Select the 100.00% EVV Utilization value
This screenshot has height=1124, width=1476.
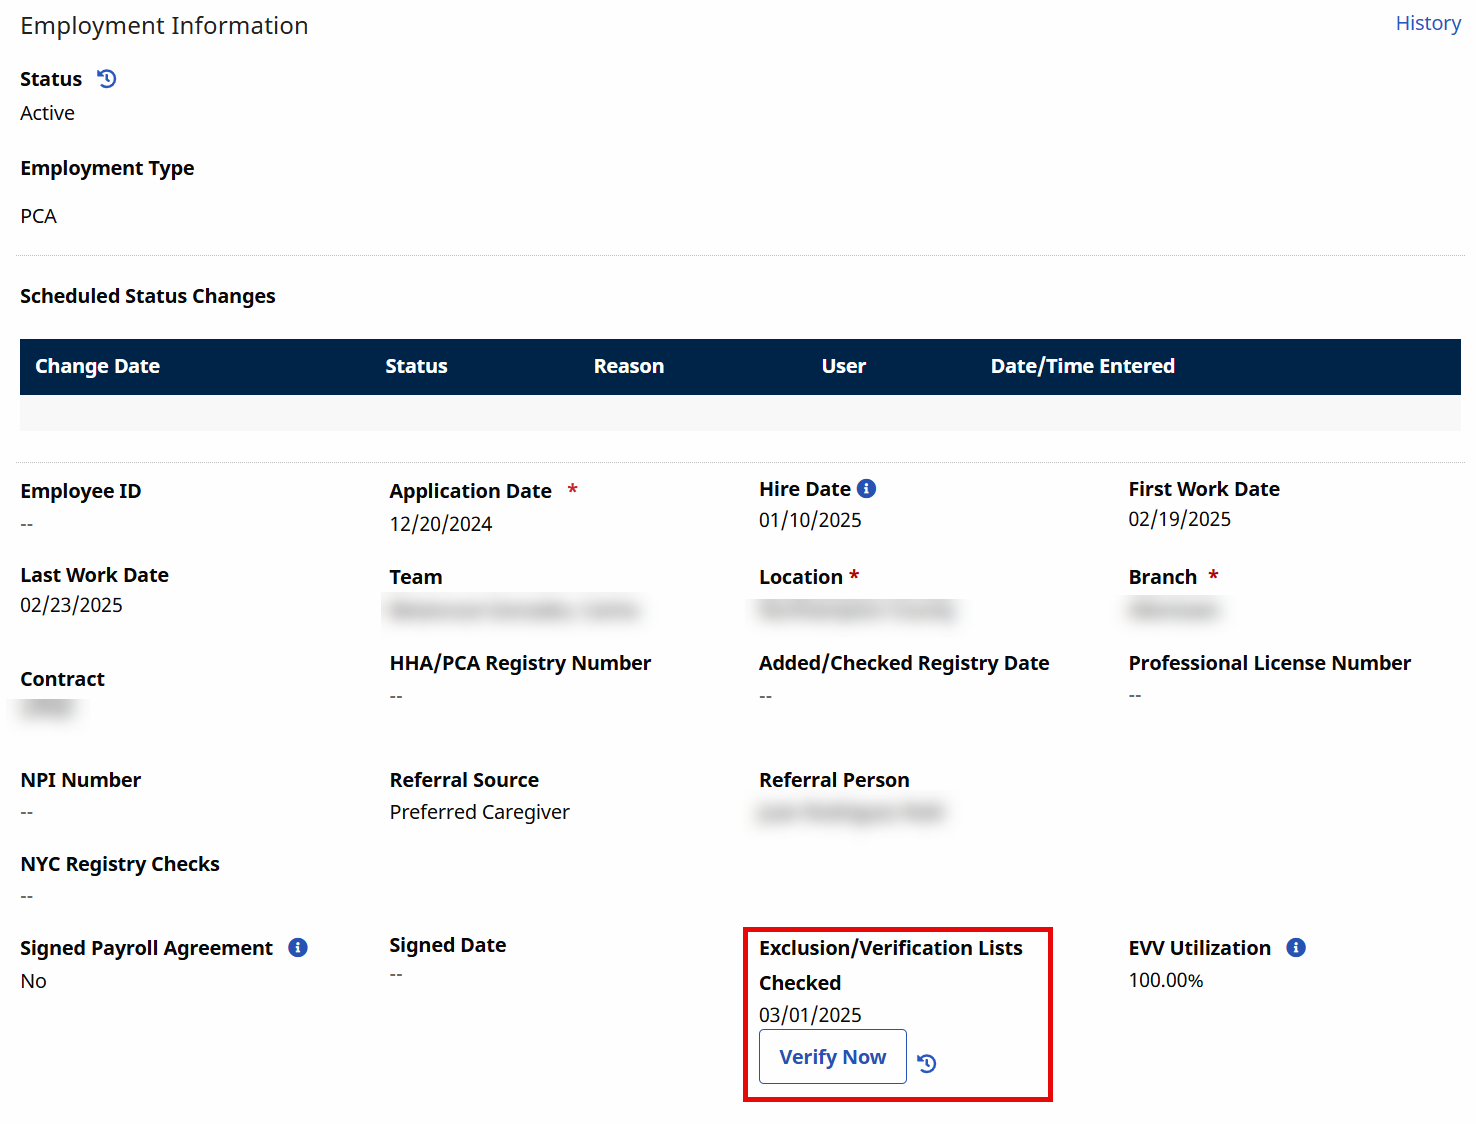[x=1165, y=980]
